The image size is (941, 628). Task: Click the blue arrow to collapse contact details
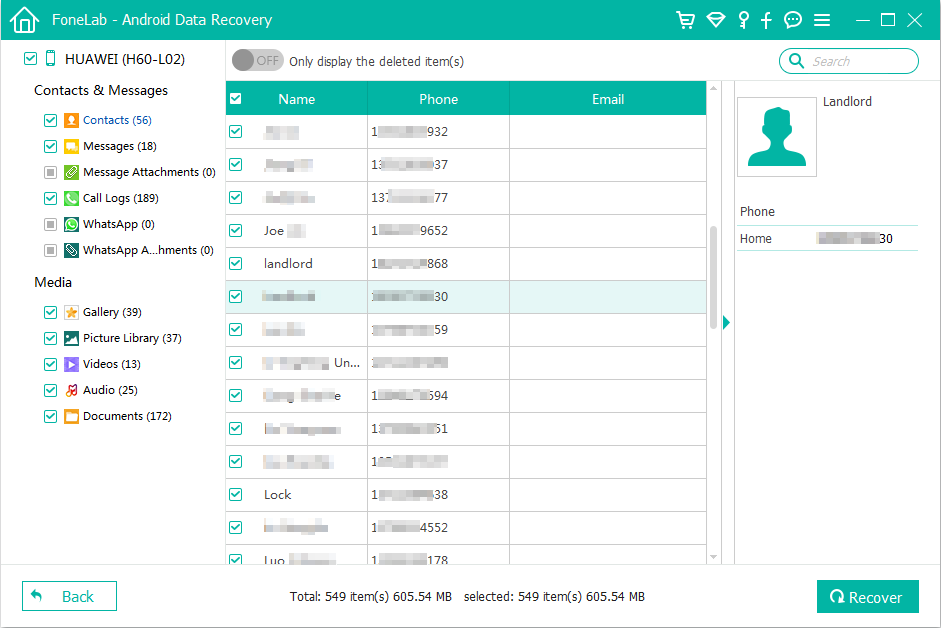coord(725,322)
